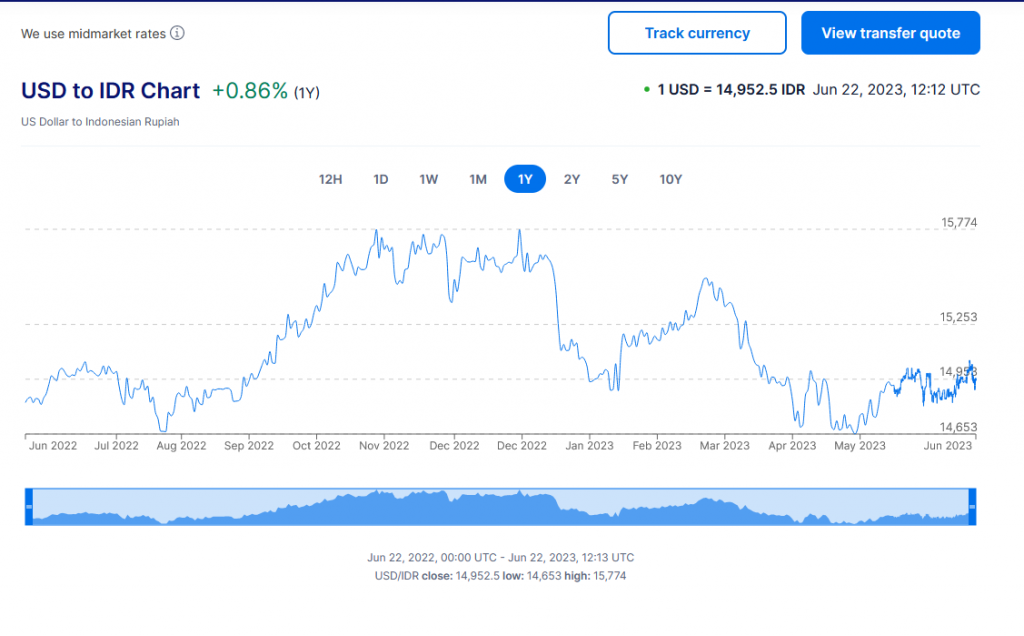Click chart line peak near Nov 2022
This screenshot has width=1024, height=636.
376,231
